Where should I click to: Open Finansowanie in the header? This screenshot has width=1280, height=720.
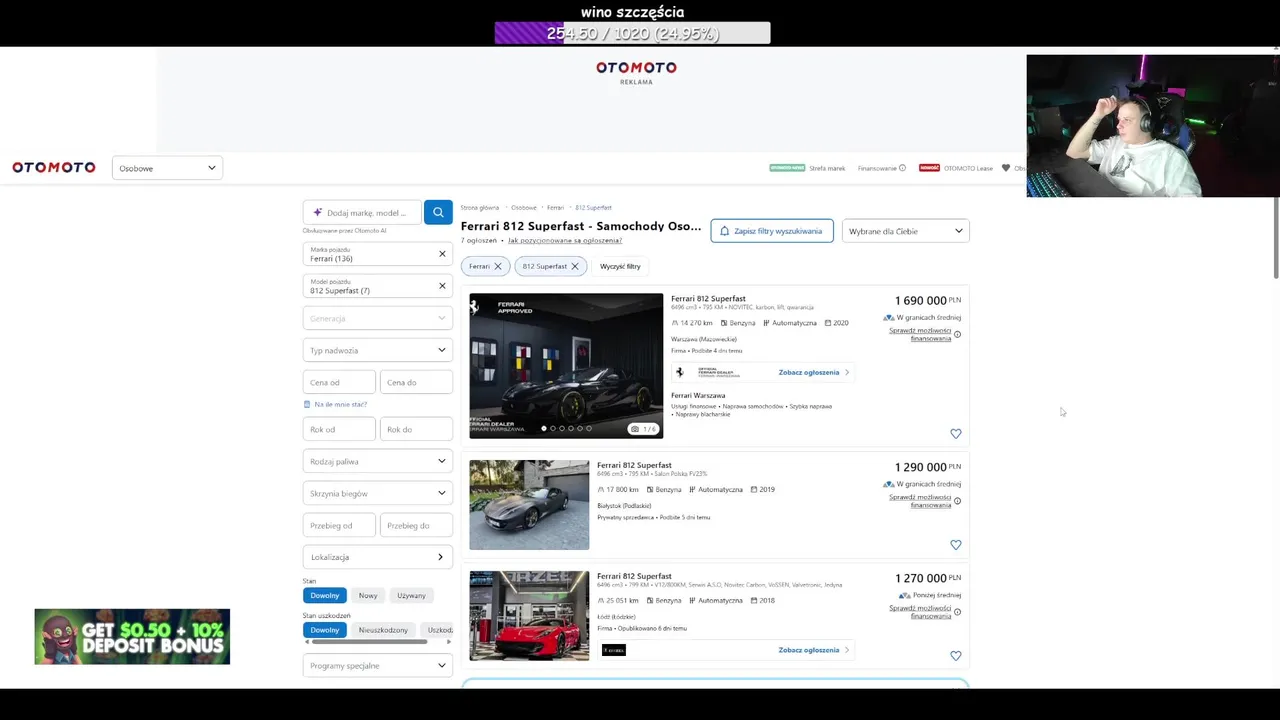[x=877, y=168]
